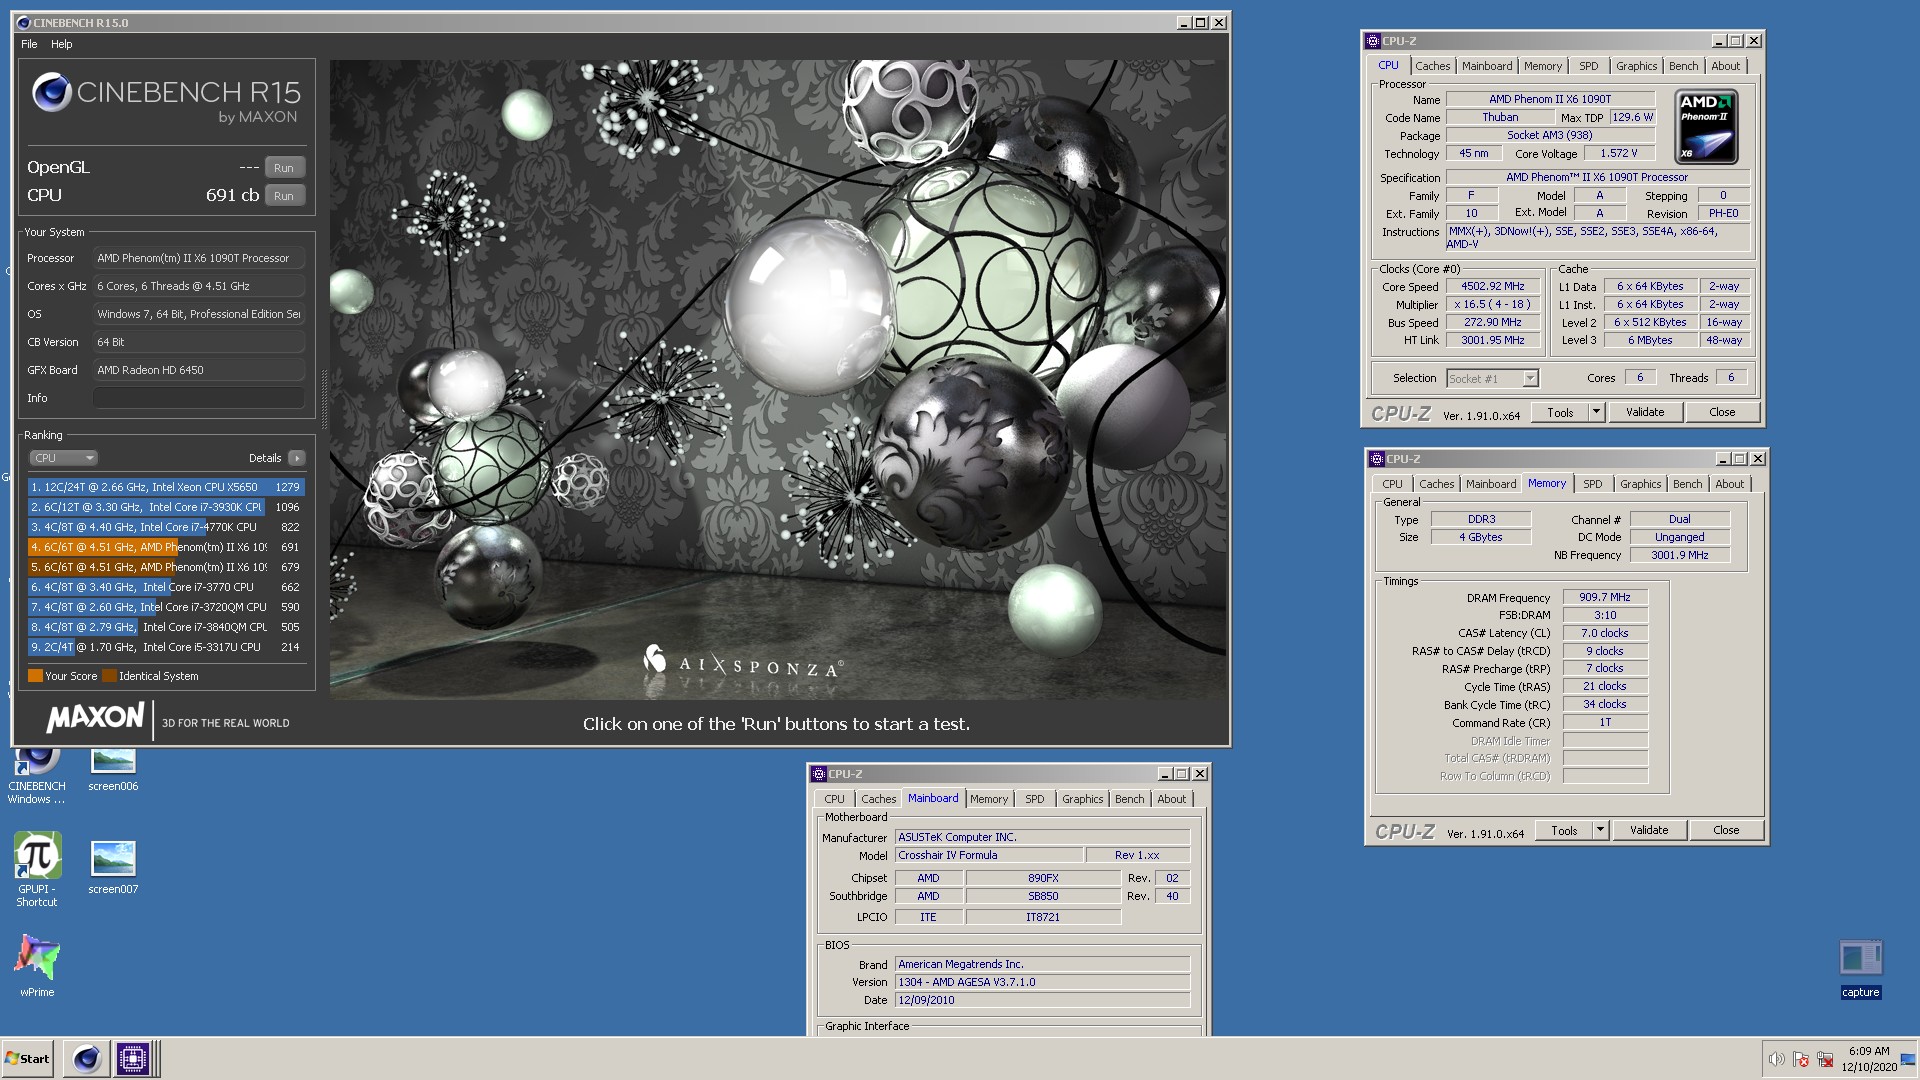
Task: Click Validate in Memory CPU-Z window
Action: 1649,831
